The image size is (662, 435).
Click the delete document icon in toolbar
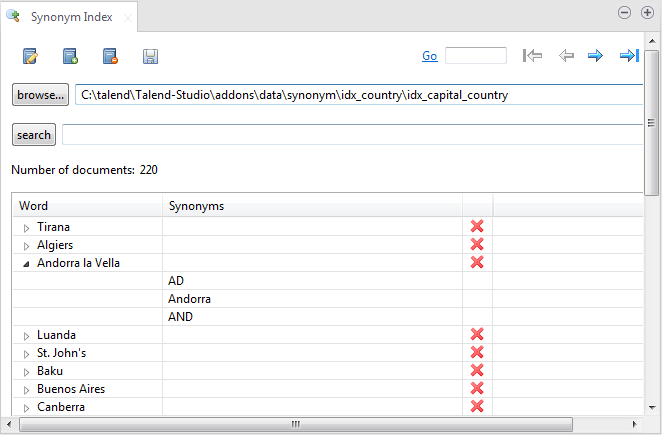click(x=111, y=57)
